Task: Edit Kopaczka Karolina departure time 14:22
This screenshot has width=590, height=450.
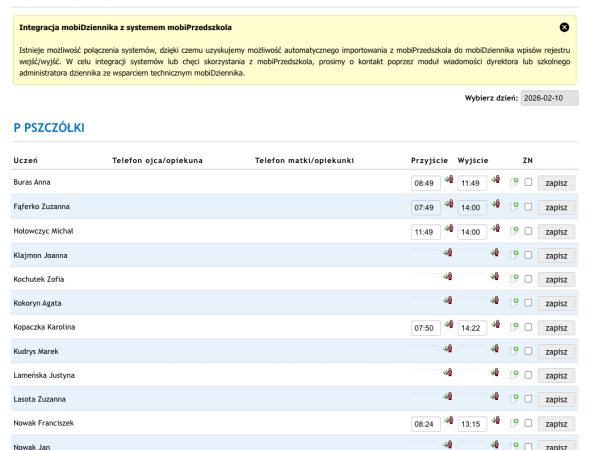Action: [472, 328]
